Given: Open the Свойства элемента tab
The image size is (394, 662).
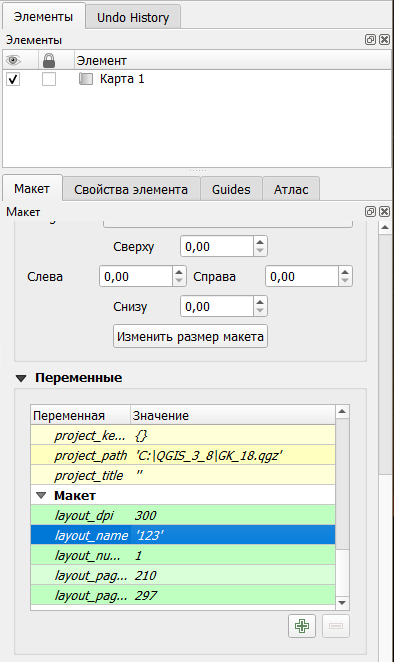Looking at the screenshot, I should pos(131,189).
